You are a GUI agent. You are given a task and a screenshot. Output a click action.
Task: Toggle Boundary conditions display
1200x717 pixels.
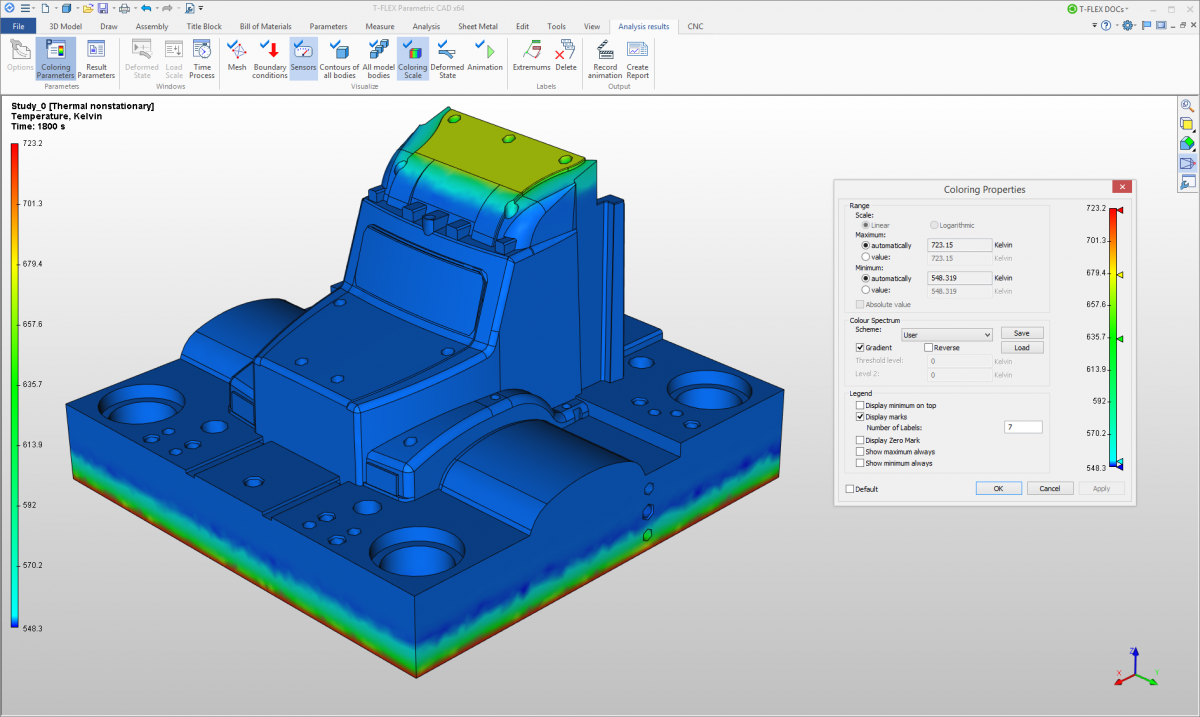tap(269, 59)
